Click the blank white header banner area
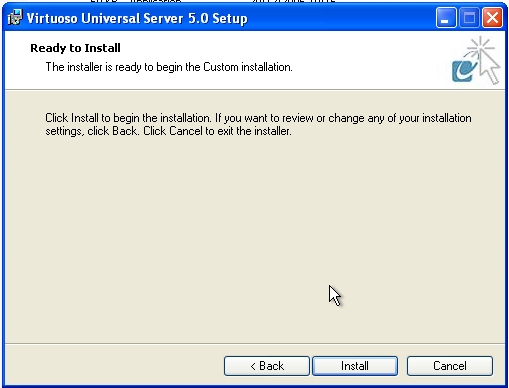 click(367, 60)
